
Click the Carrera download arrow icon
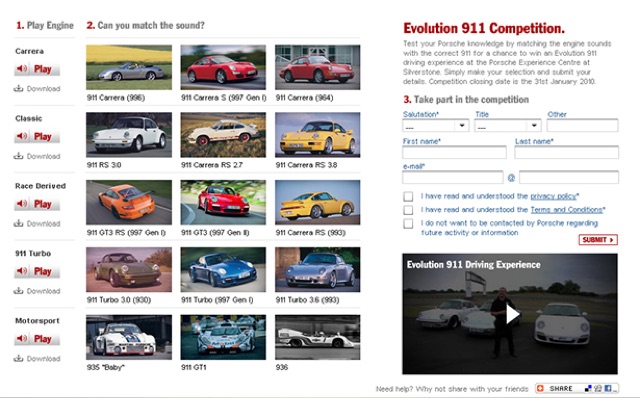(18, 88)
